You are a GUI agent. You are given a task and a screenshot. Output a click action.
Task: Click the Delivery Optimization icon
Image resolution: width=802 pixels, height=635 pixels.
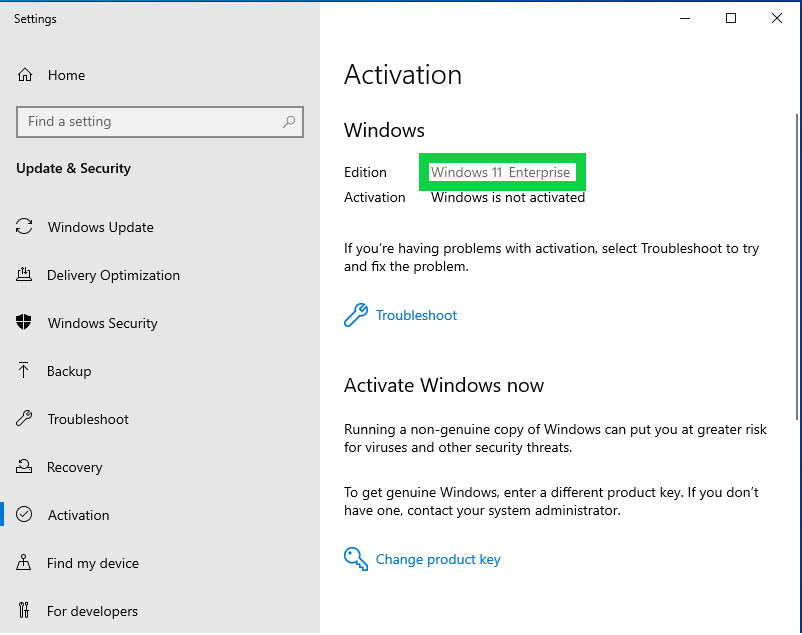pos(24,275)
